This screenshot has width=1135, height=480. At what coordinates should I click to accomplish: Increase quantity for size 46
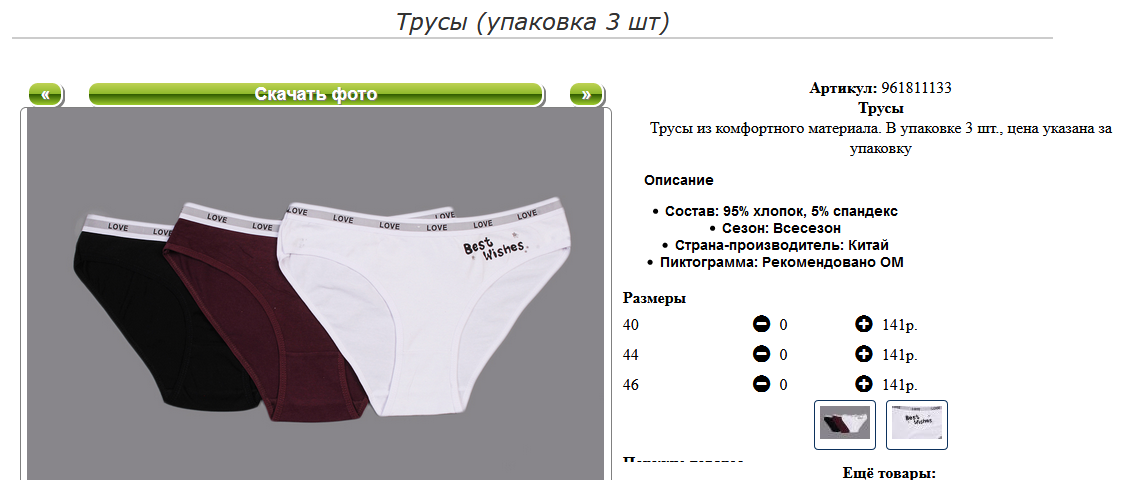point(864,384)
